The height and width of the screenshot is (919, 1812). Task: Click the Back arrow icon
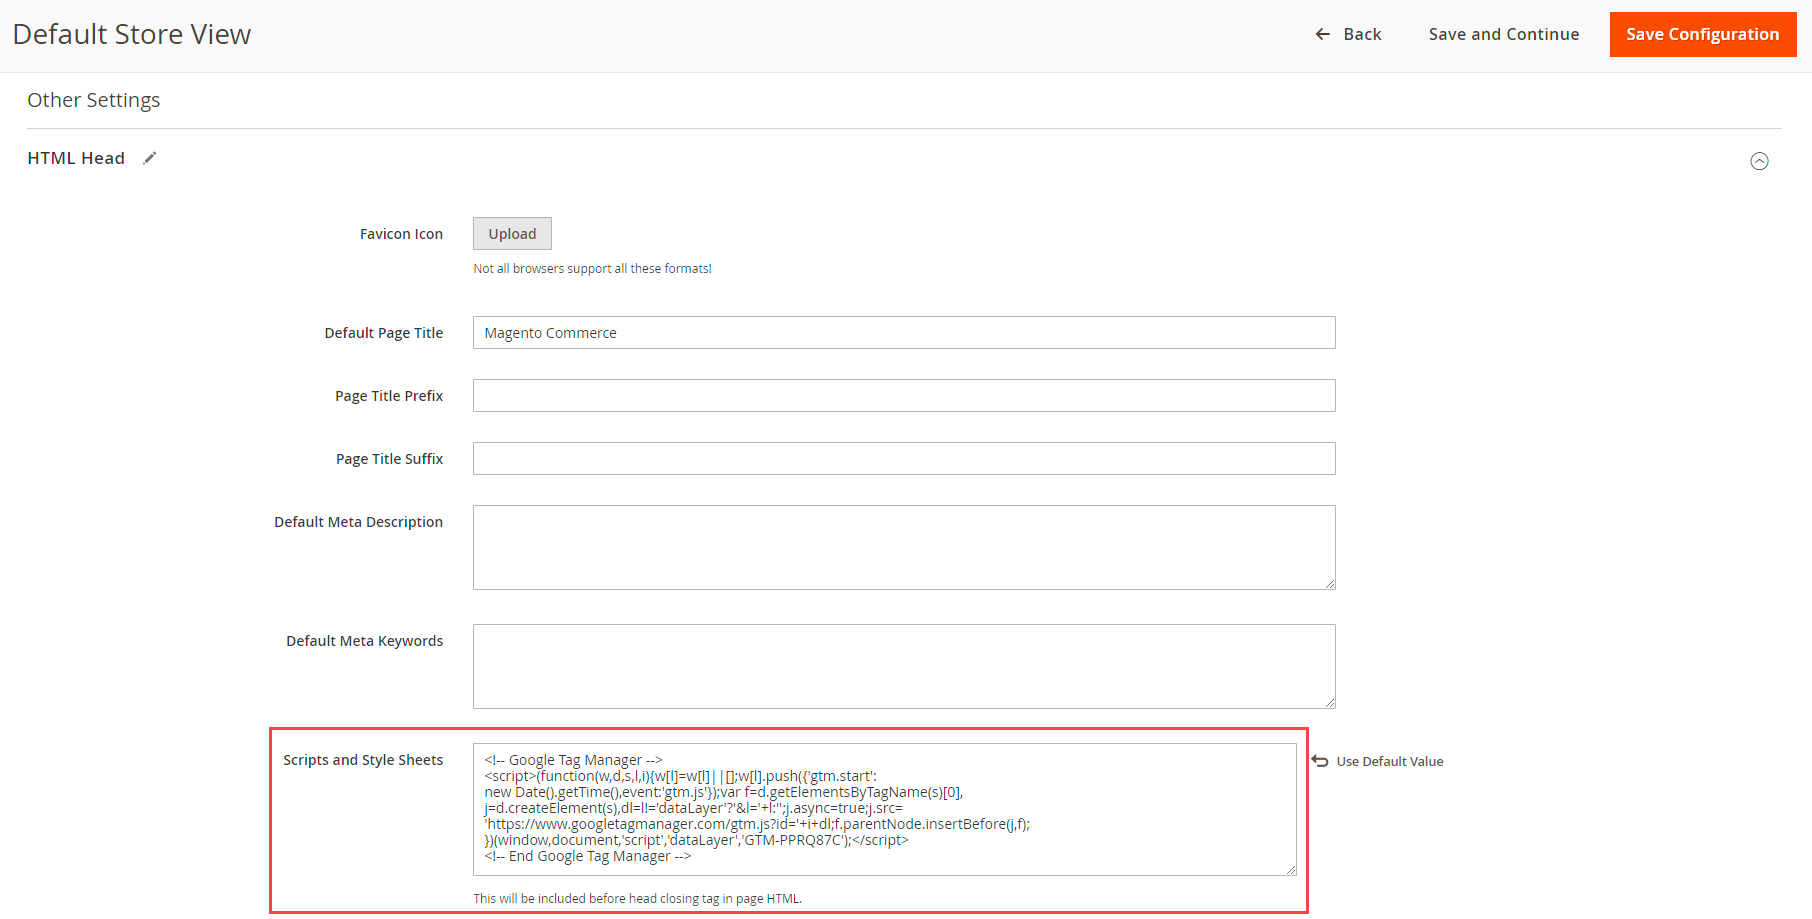(1322, 34)
